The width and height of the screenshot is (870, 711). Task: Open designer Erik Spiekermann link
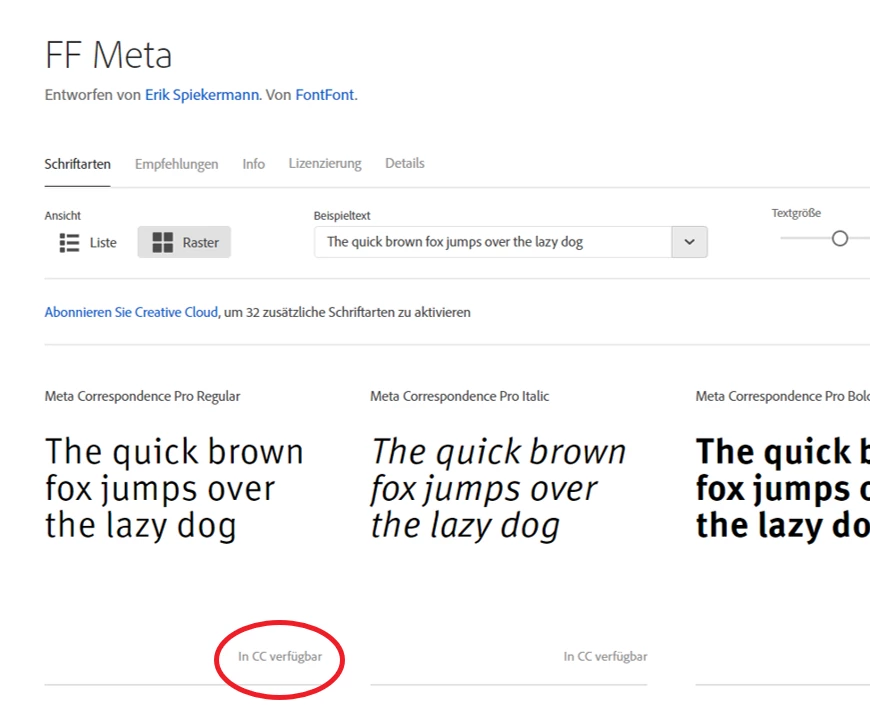202,95
